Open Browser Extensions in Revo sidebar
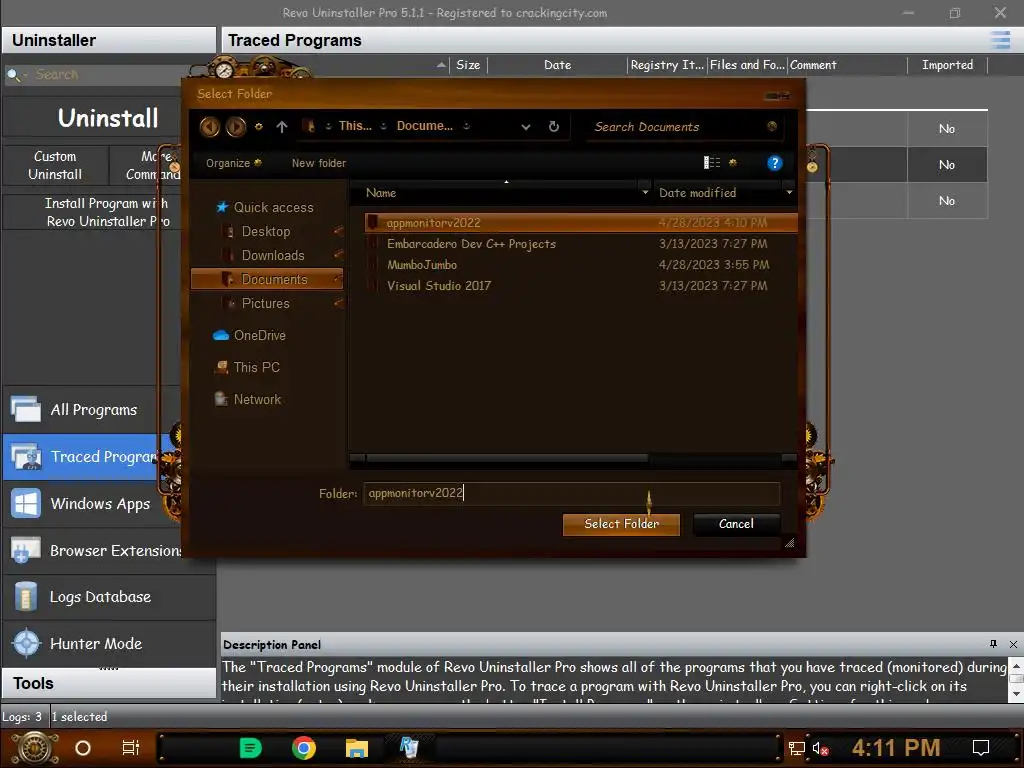Screen dimensions: 1024x768 (x=93, y=551)
